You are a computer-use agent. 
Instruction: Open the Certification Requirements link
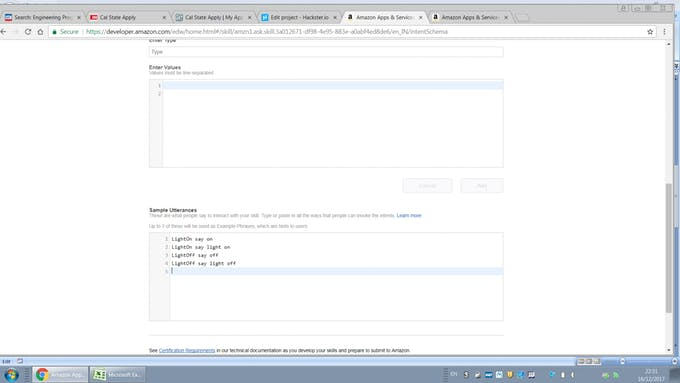click(187, 350)
